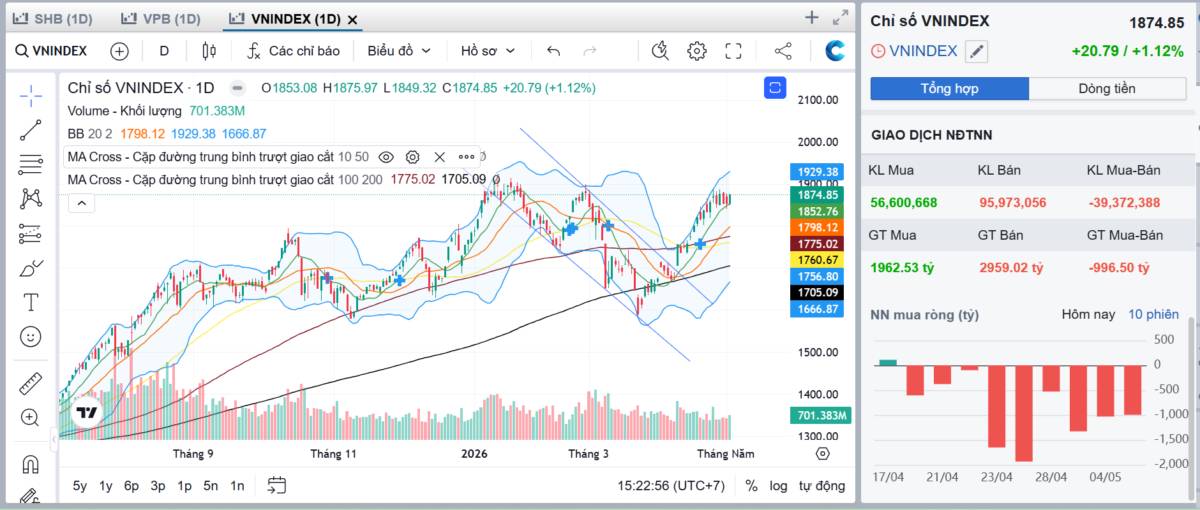Open Các chỉ báo indicators
Image resolution: width=1200 pixels, height=510 pixels.
pyautogui.click(x=293, y=51)
